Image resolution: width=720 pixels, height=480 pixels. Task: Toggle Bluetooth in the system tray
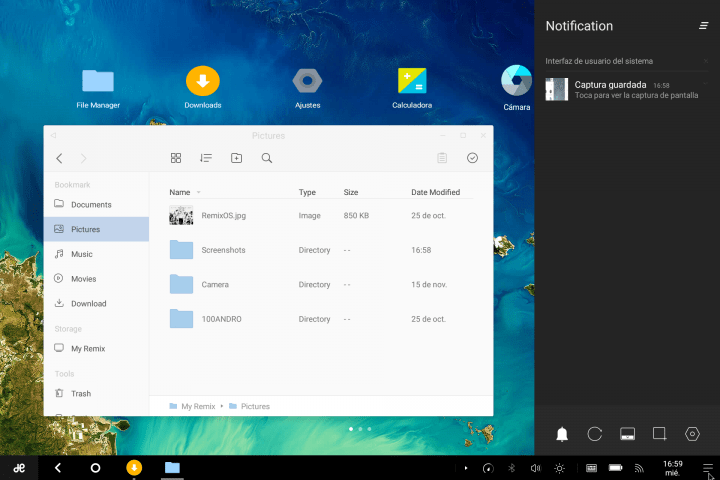pos(512,469)
